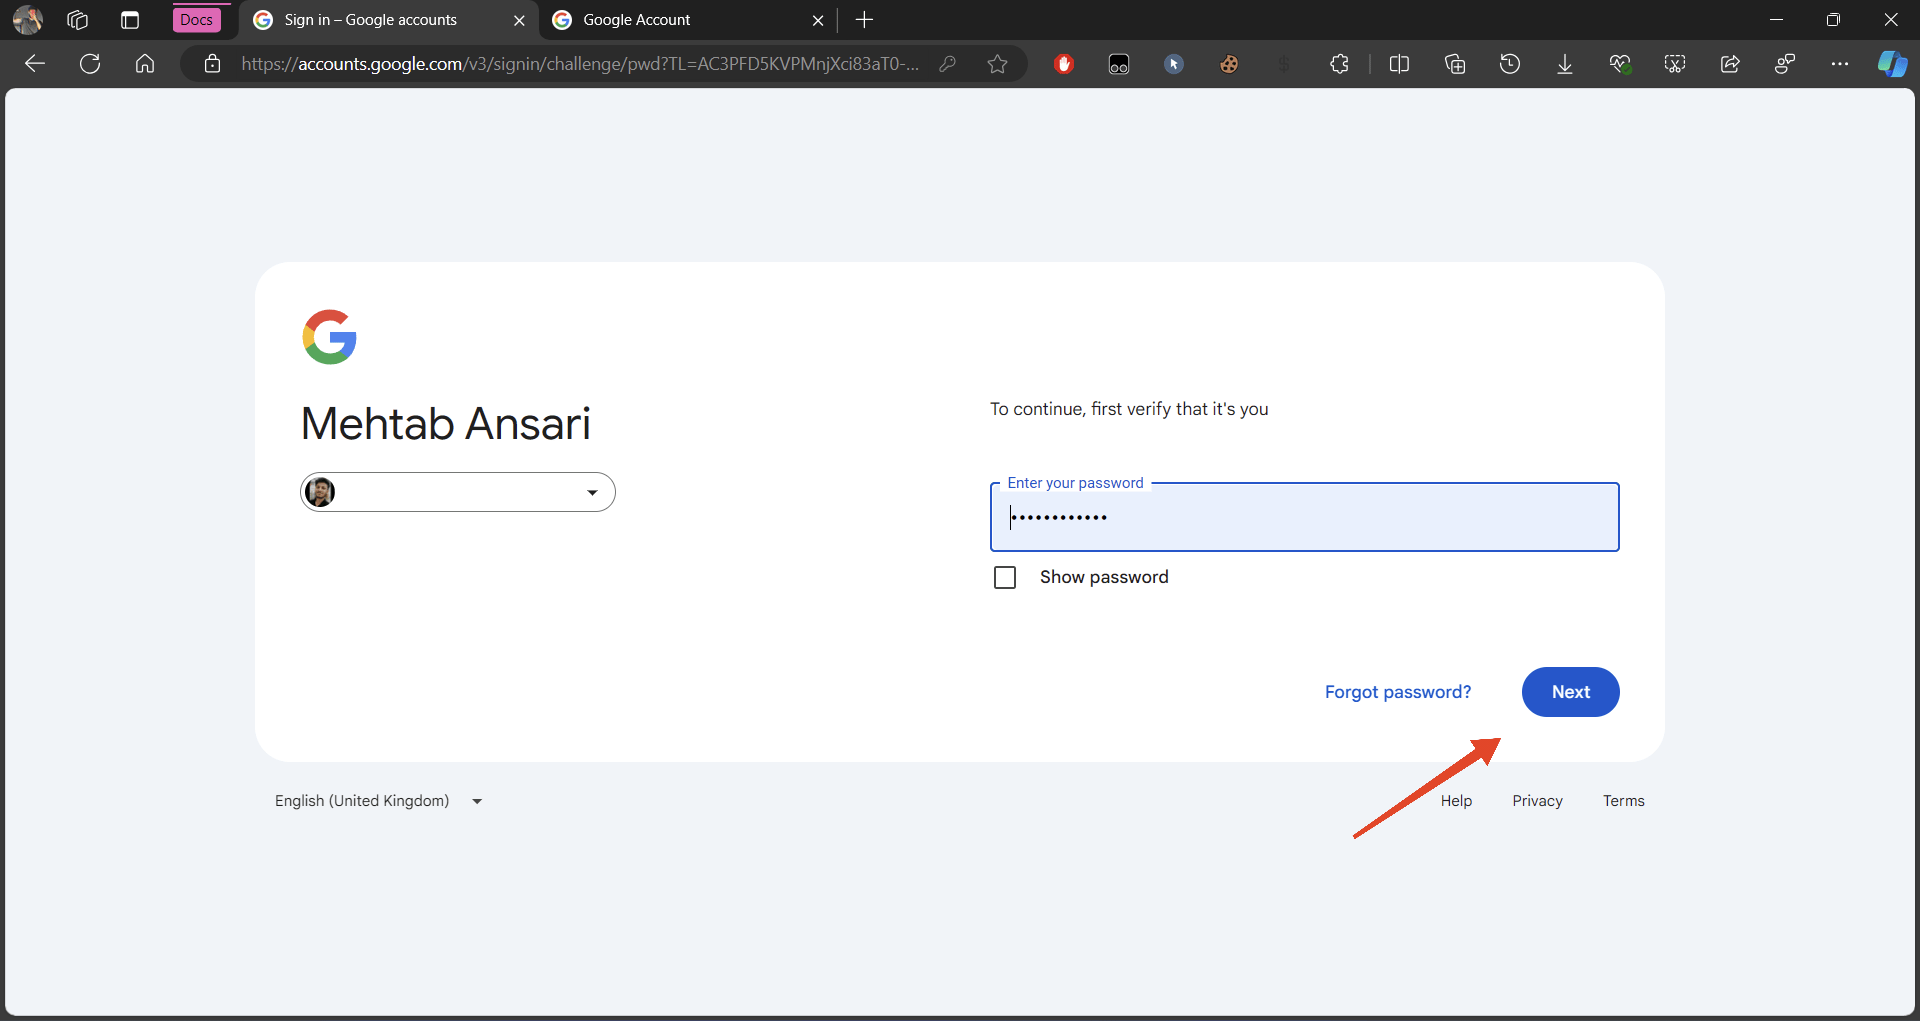This screenshot has width=1920, height=1021.
Task: Open Collections icon
Action: pos(1455,64)
